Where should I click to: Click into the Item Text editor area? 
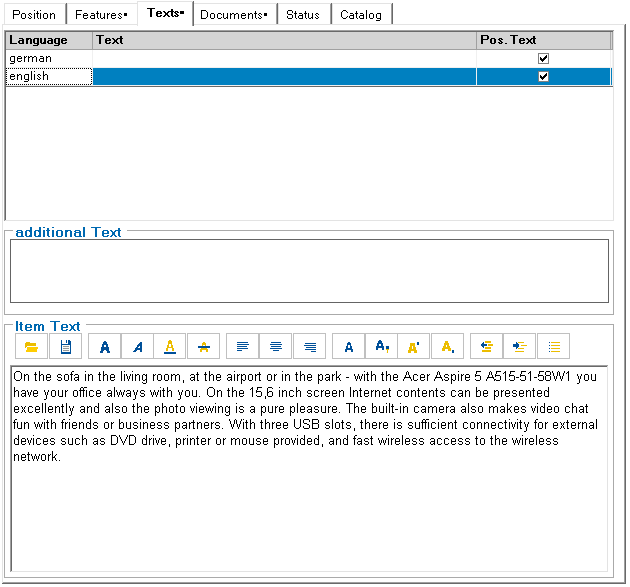click(309, 468)
